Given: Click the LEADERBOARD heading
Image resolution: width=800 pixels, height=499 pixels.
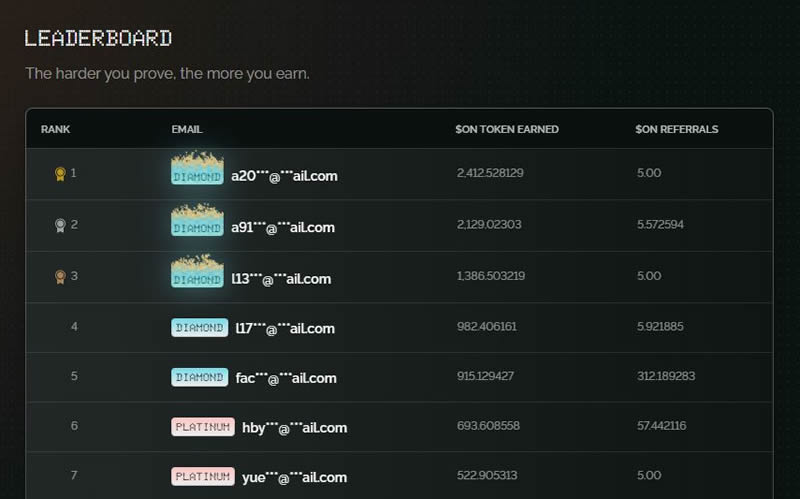Looking at the screenshot, I should click(x=98, y=38).
